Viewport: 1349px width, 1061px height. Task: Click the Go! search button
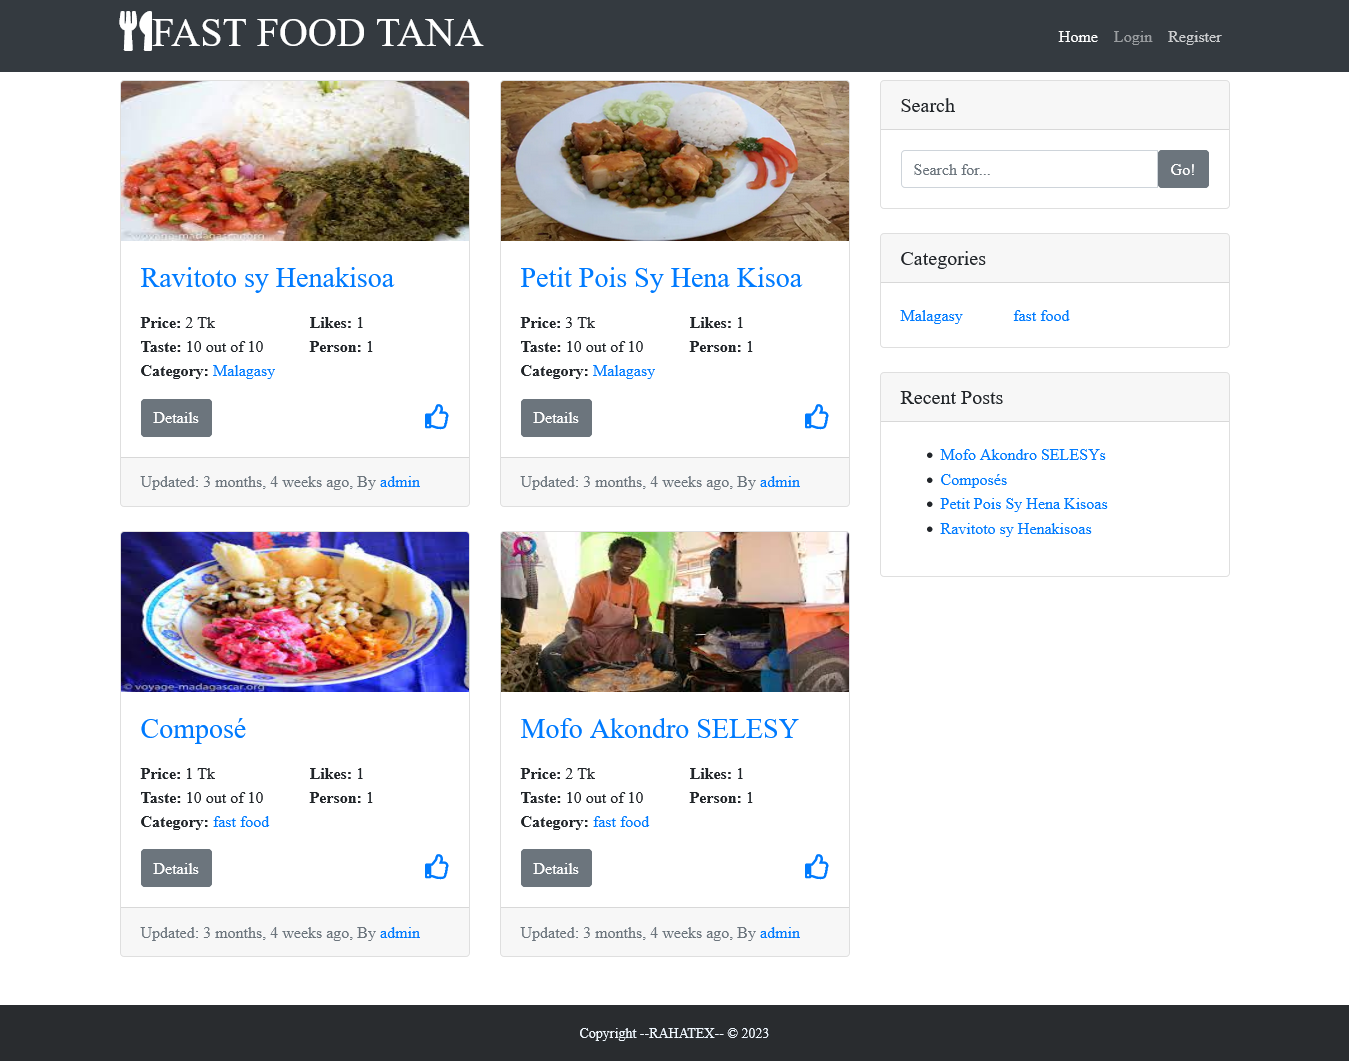pos(1183,169)
